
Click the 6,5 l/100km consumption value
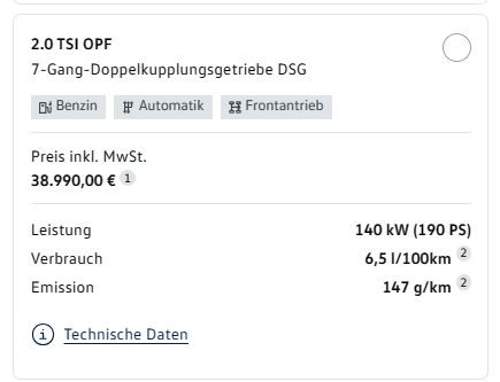point(408,259)
